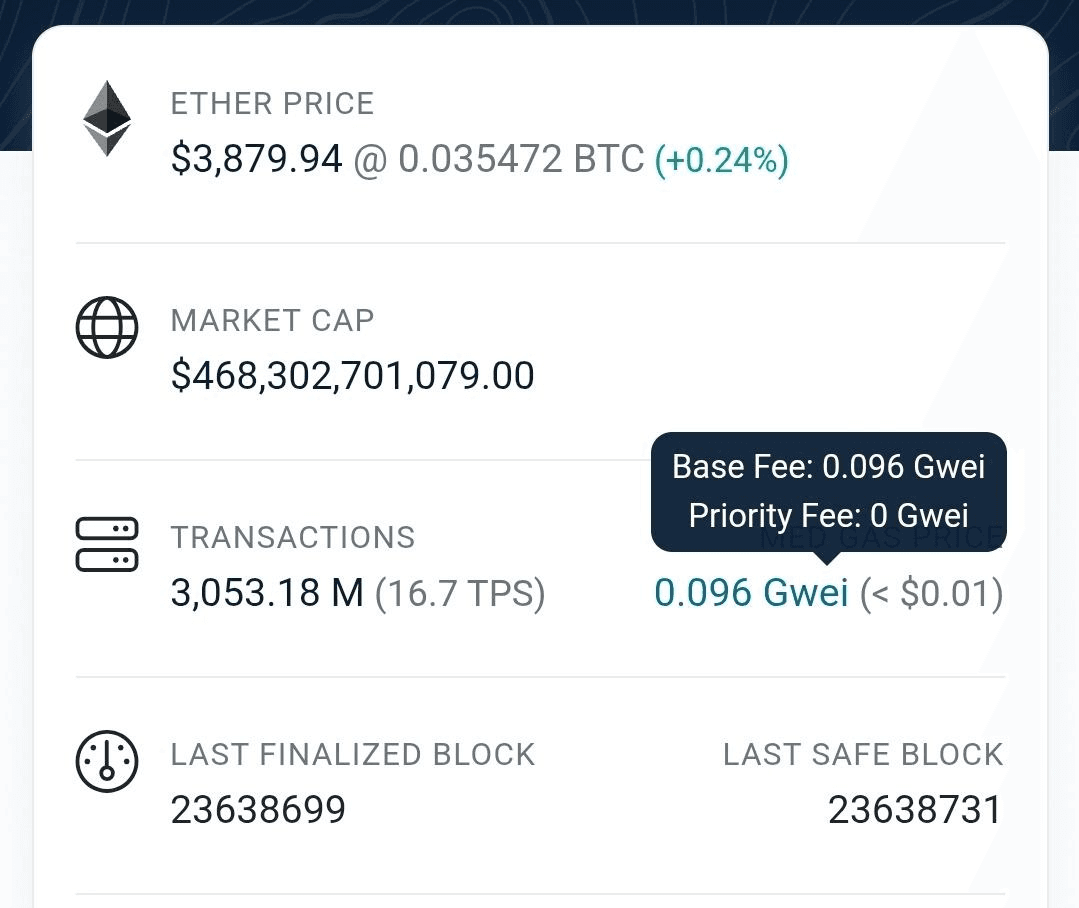Screen dimensions: 1079x908
Task: Open the $468,302,701,079.00 market cap link
Action: [x=353, y=376]
